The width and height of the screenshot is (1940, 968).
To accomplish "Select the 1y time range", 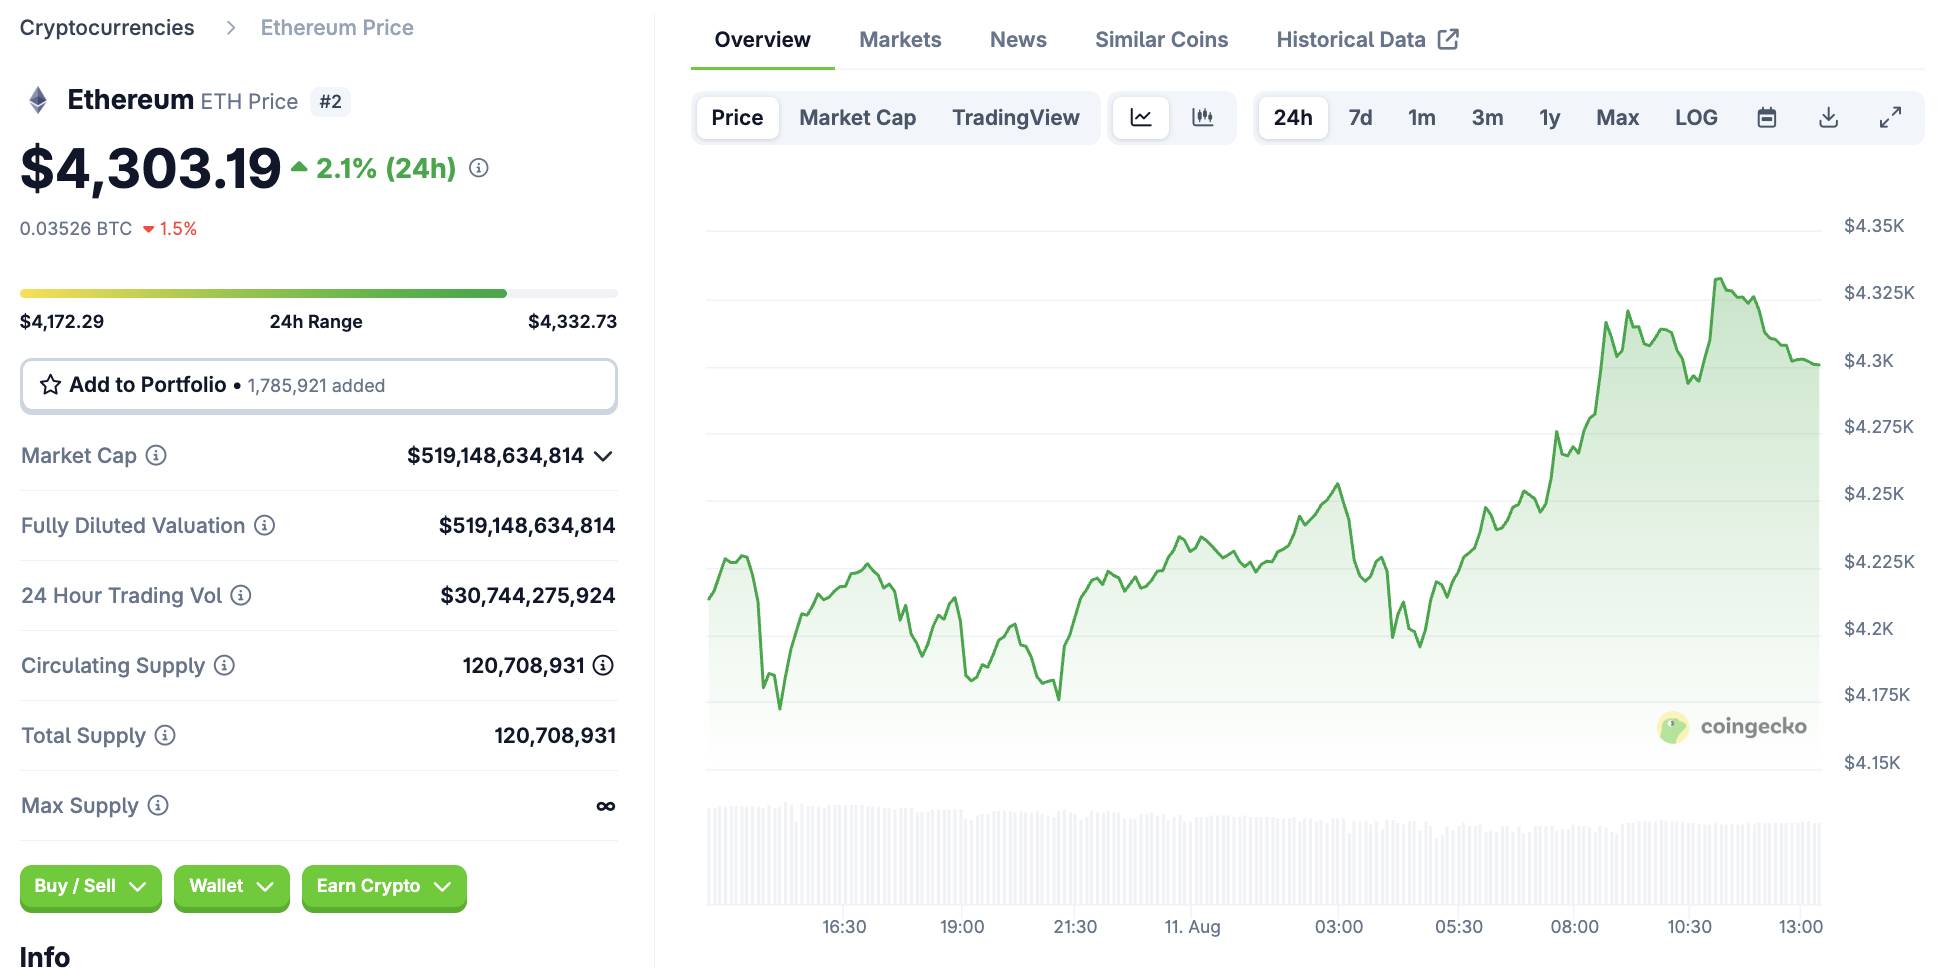I will point(1549,118).
